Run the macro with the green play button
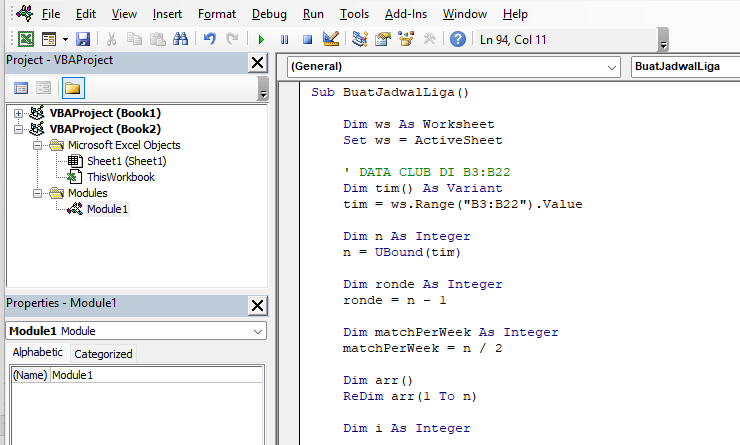Viewport: 740px width, 445px height. (x=261, y=39)
